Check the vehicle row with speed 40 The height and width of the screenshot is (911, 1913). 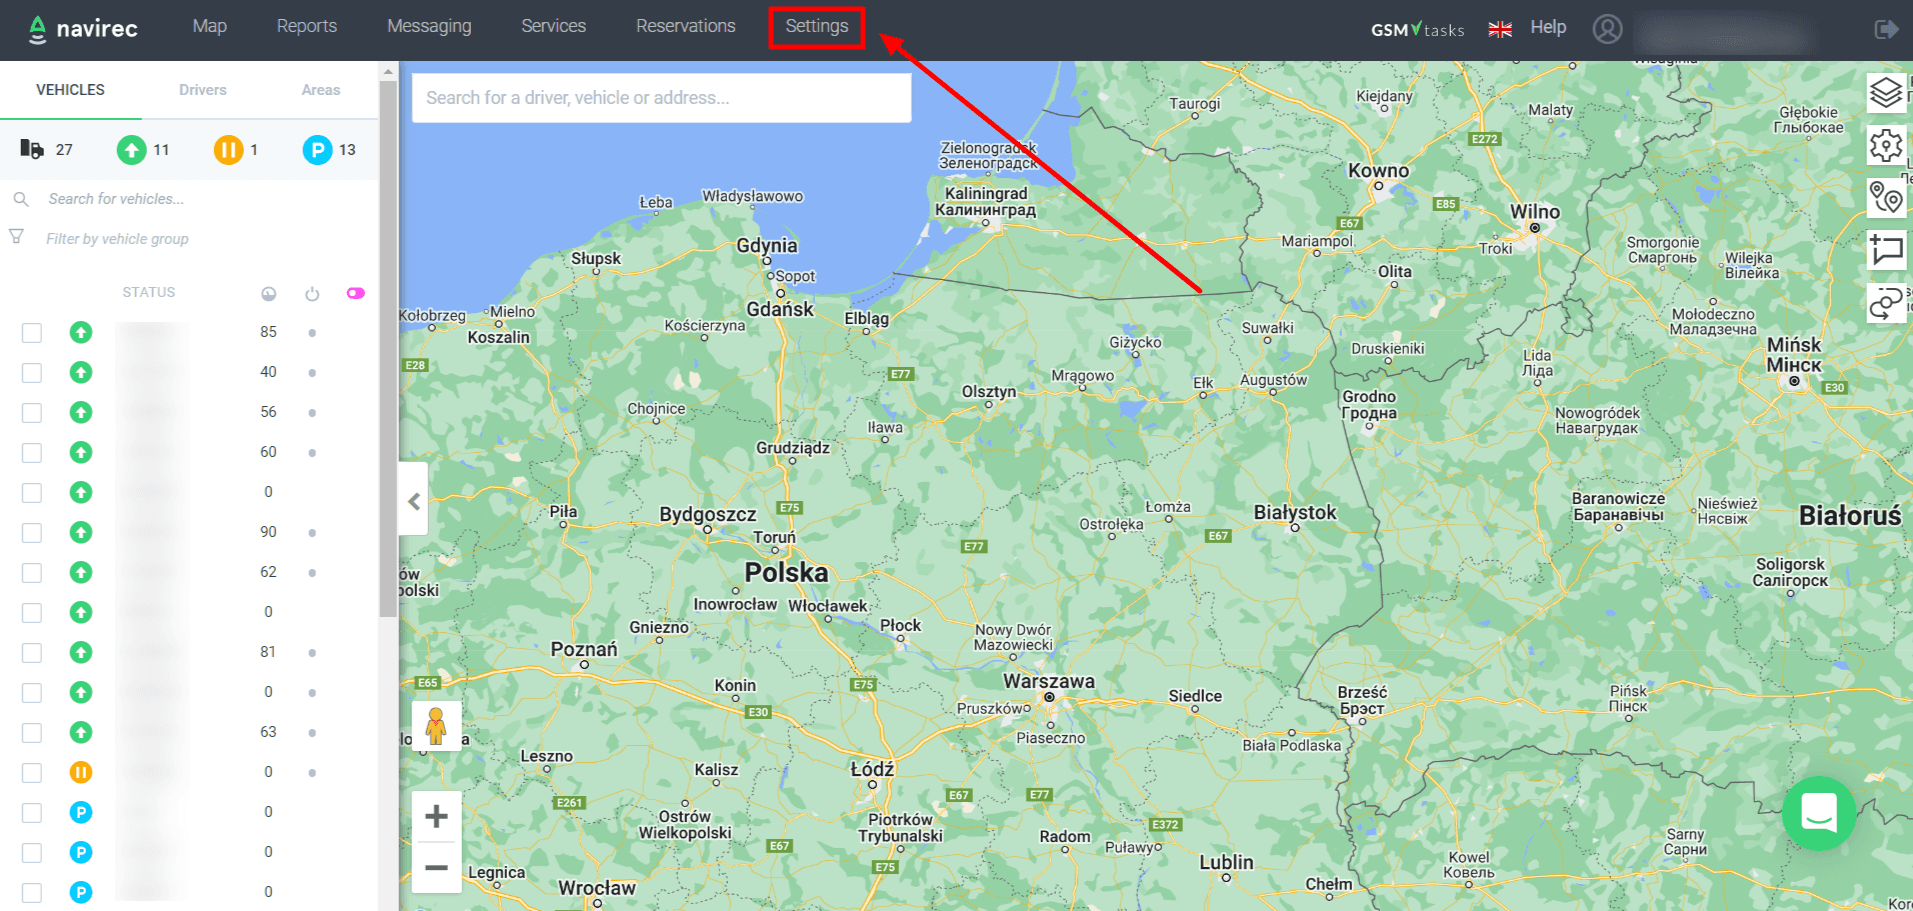click(32, 373)
